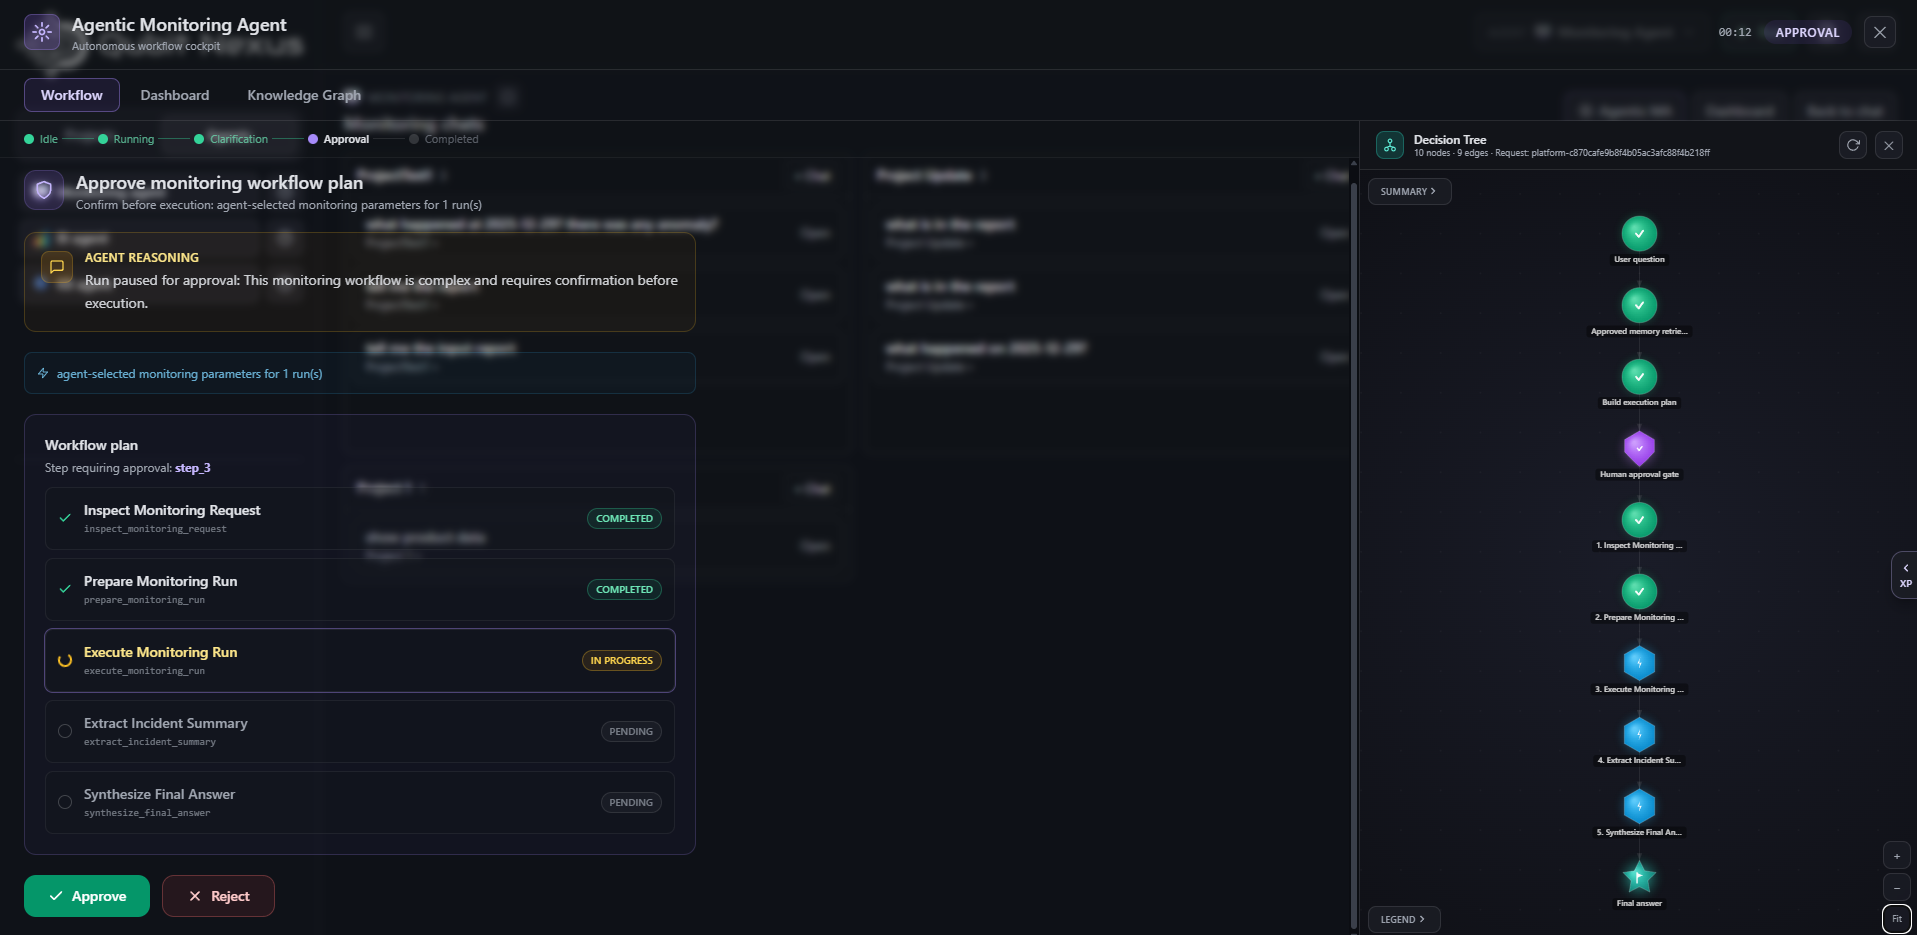
Task: Select the 1. Inspect Monitoring node
Action: [1639, 519]
